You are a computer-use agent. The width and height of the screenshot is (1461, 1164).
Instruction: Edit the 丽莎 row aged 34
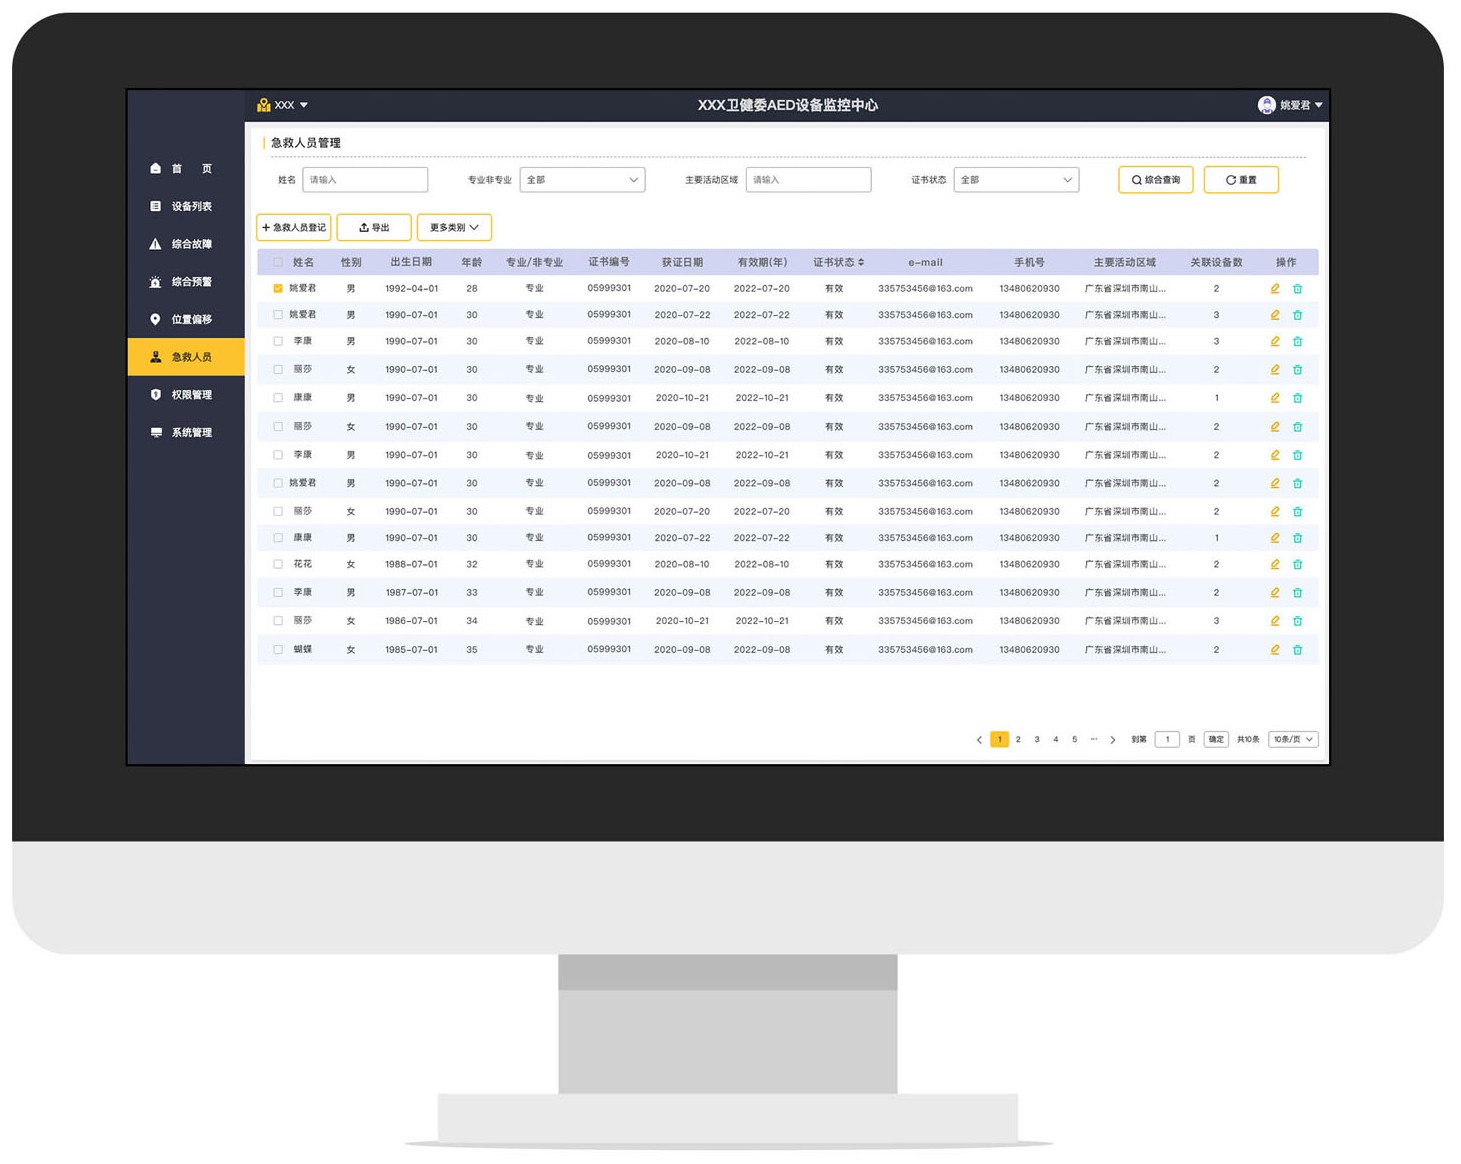point(1275,621)
